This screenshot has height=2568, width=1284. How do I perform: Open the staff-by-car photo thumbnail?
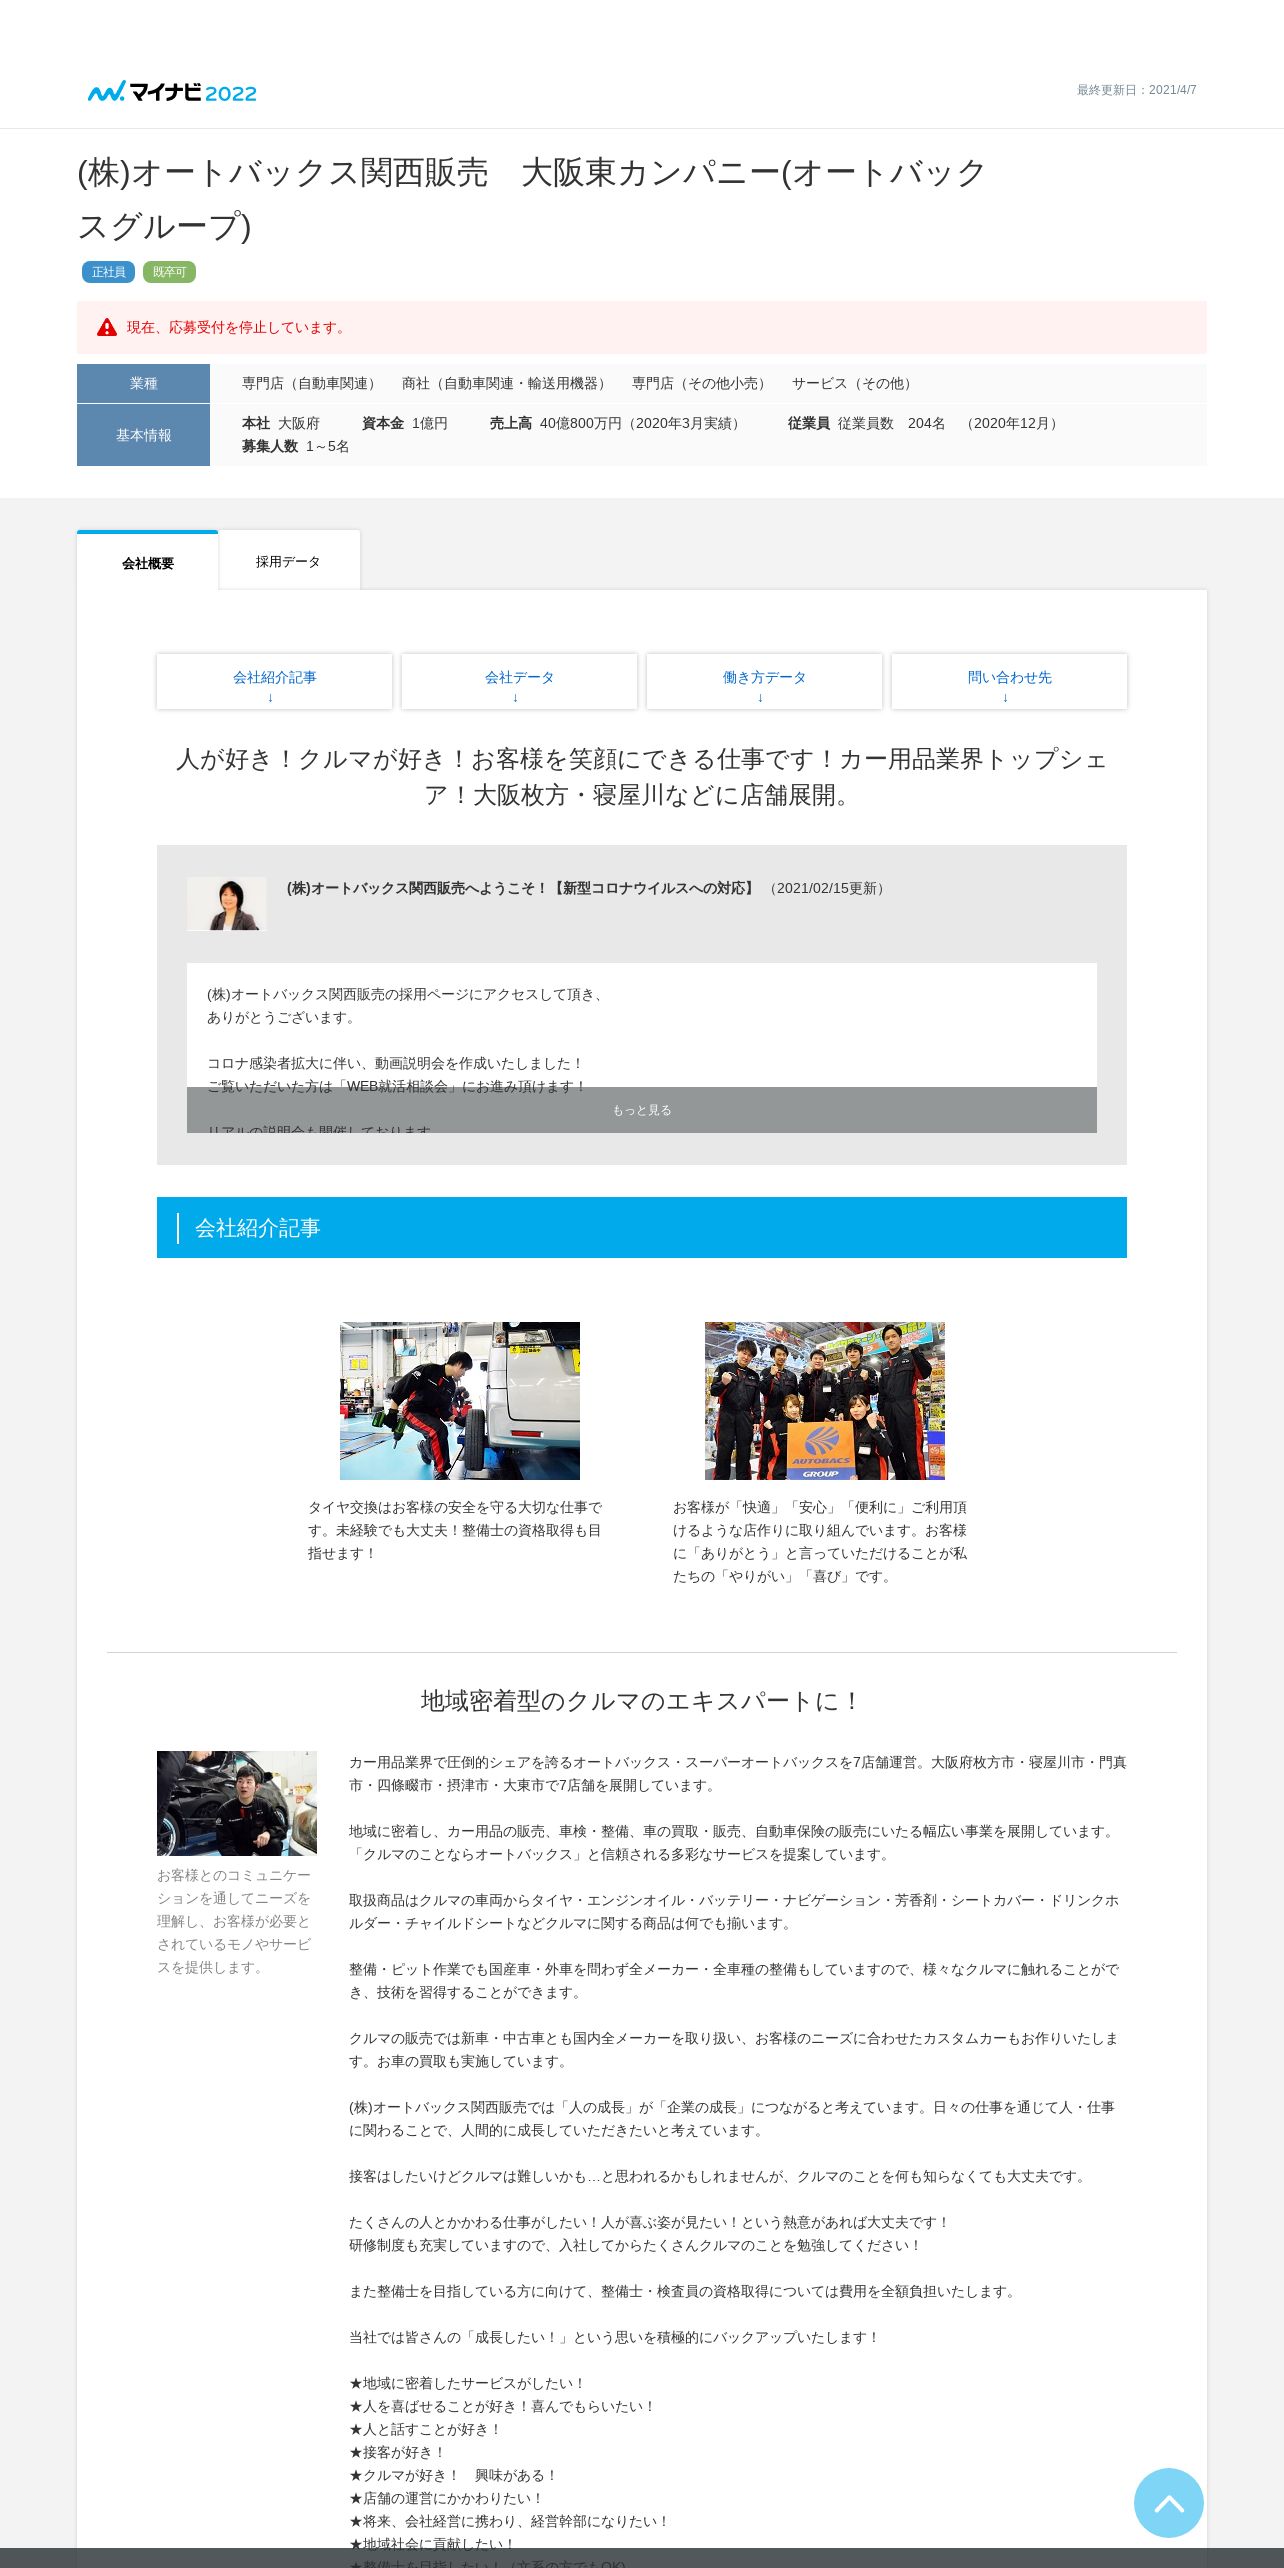(x=237, y=1803)
